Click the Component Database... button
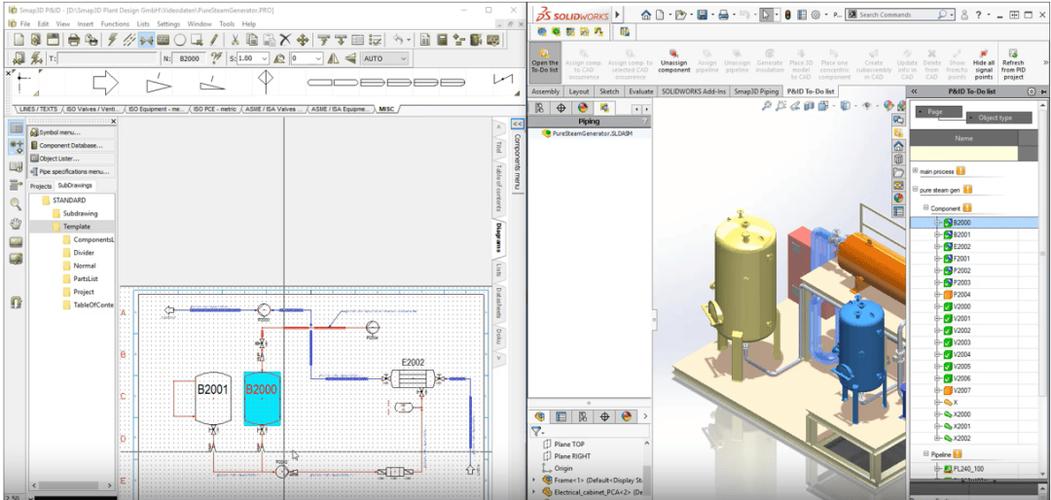1051x500 pixels. tap(68, 145)
